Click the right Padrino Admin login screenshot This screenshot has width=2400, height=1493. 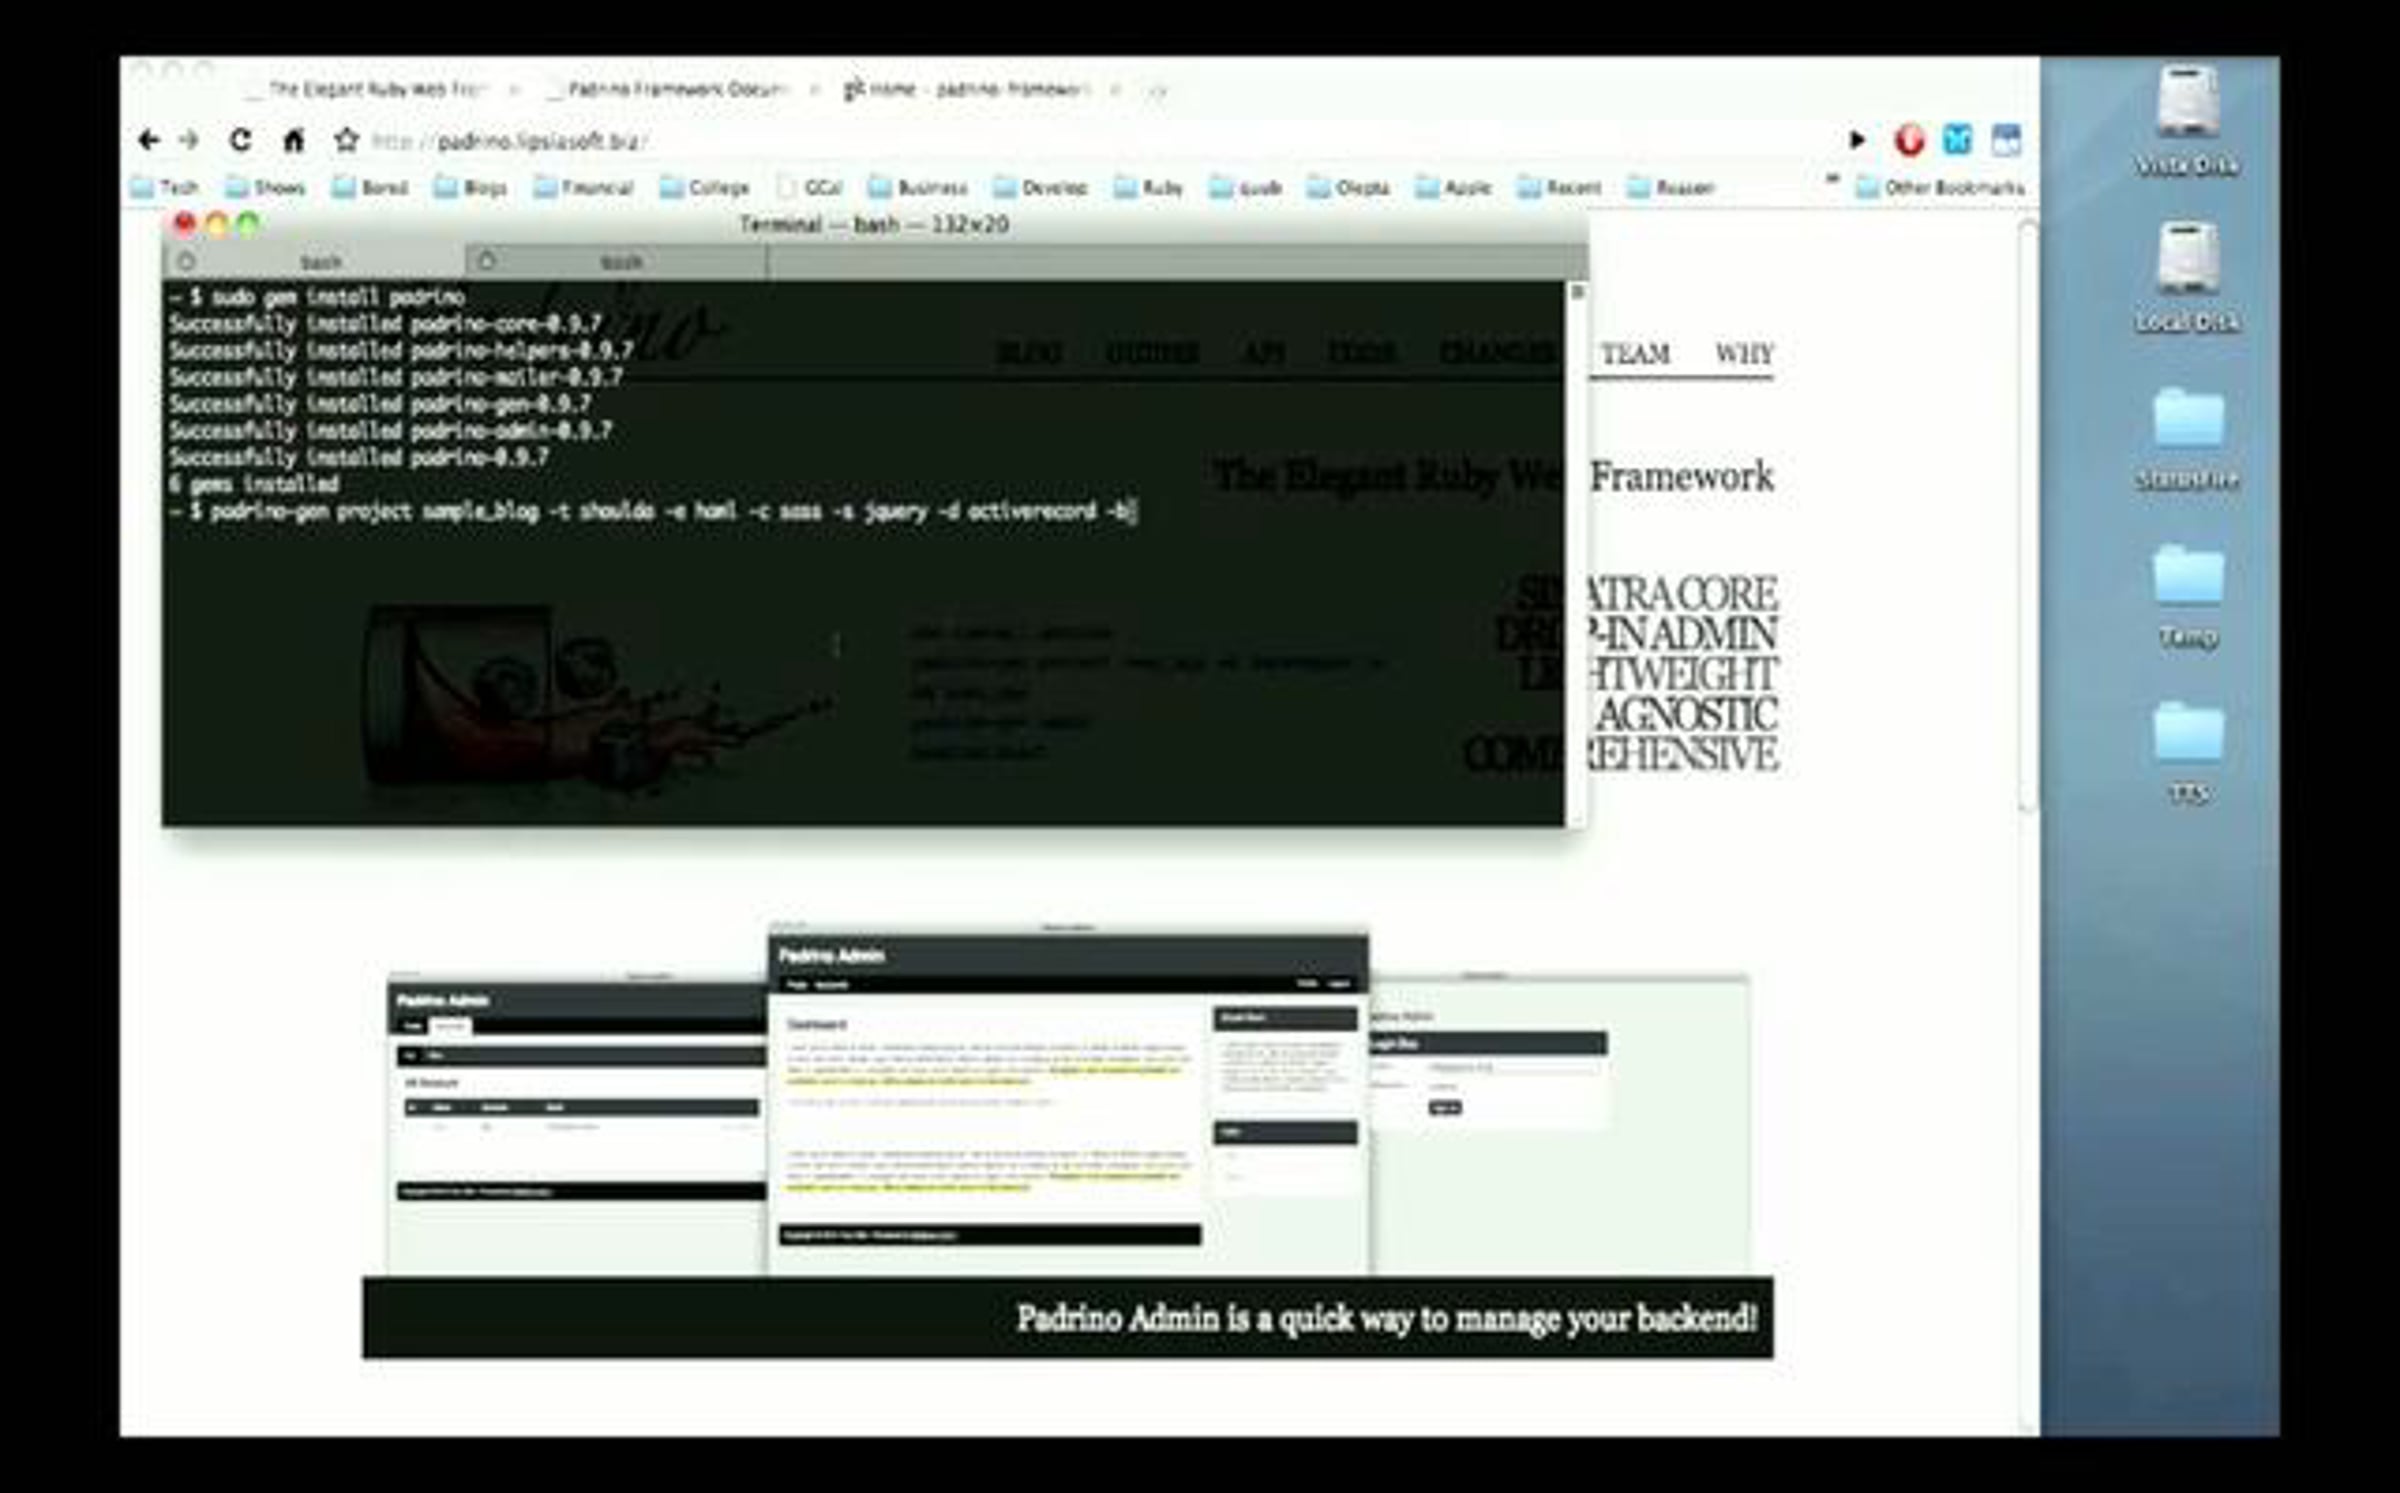coord(1560,1124)
